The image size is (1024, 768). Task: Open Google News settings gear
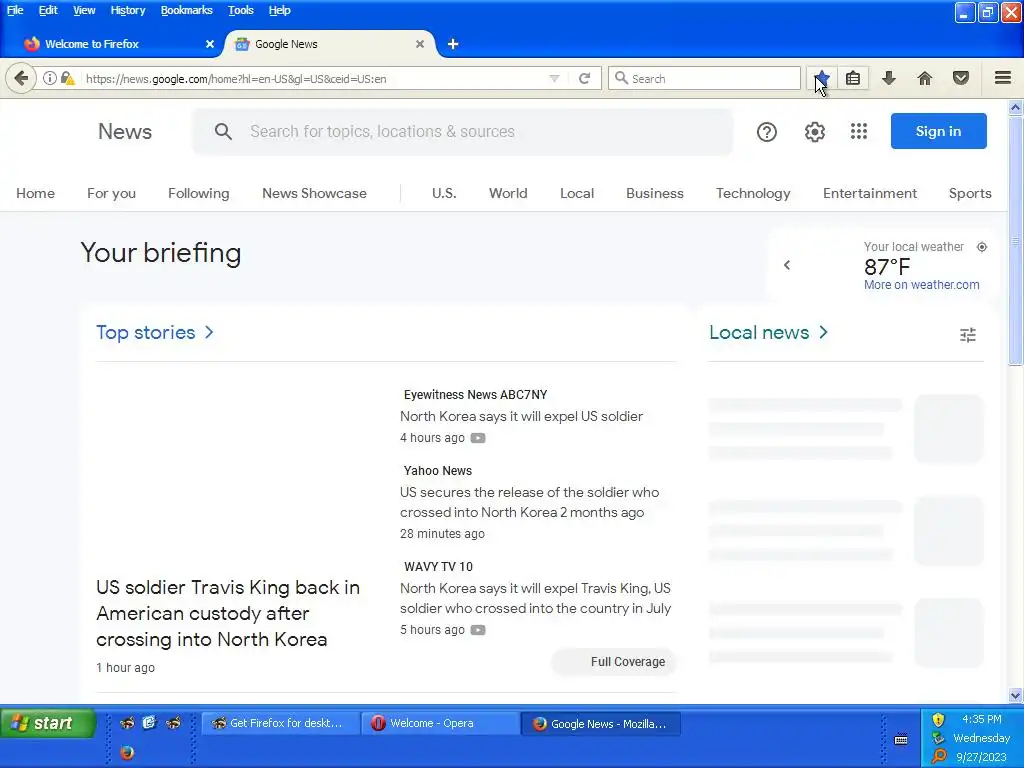click(x=814, y=132)
